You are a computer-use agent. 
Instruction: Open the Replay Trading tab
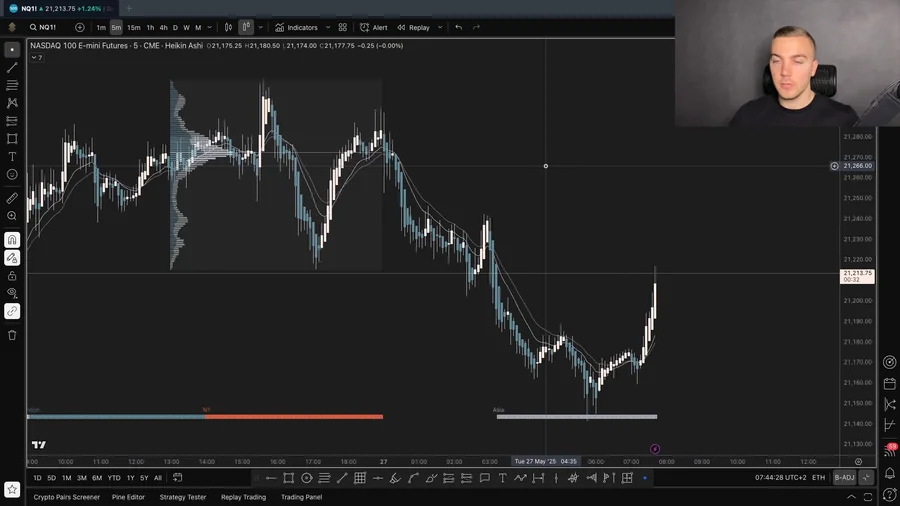(x=243, y=497)
